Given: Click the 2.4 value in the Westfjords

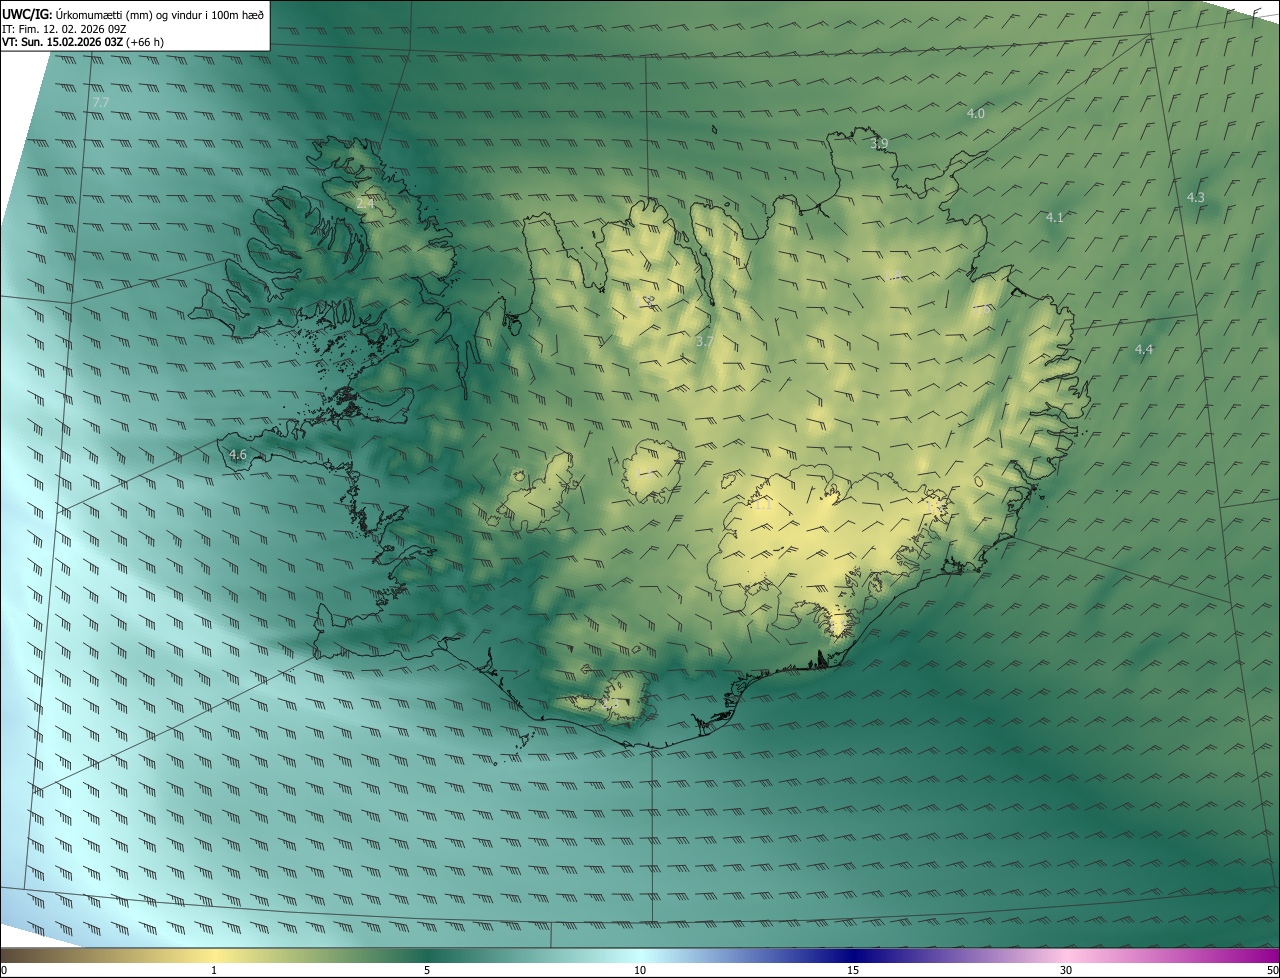Looking at the screenshot, I should point(365,203).
